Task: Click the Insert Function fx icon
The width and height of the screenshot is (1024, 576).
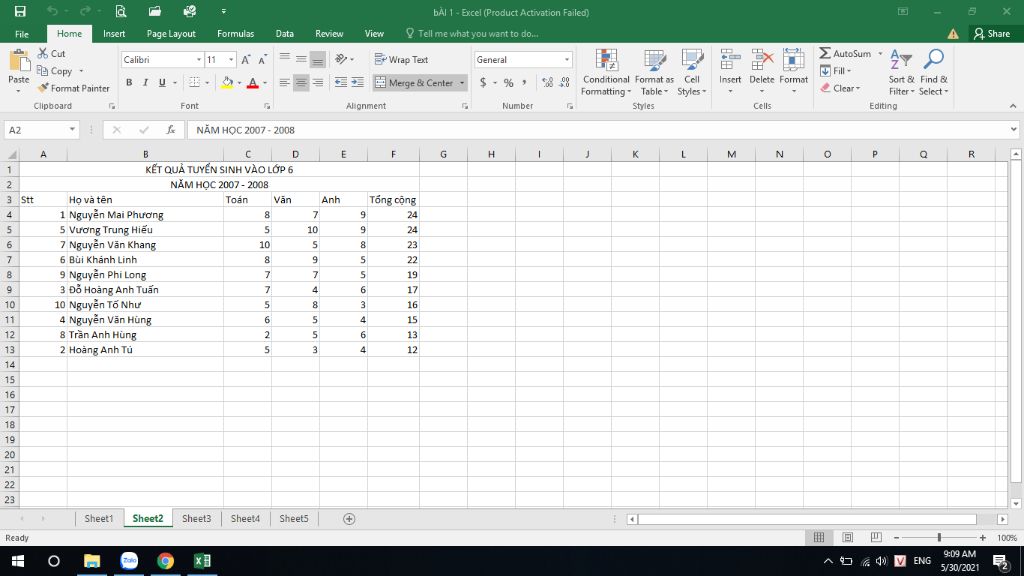Action: coord(170,130)
